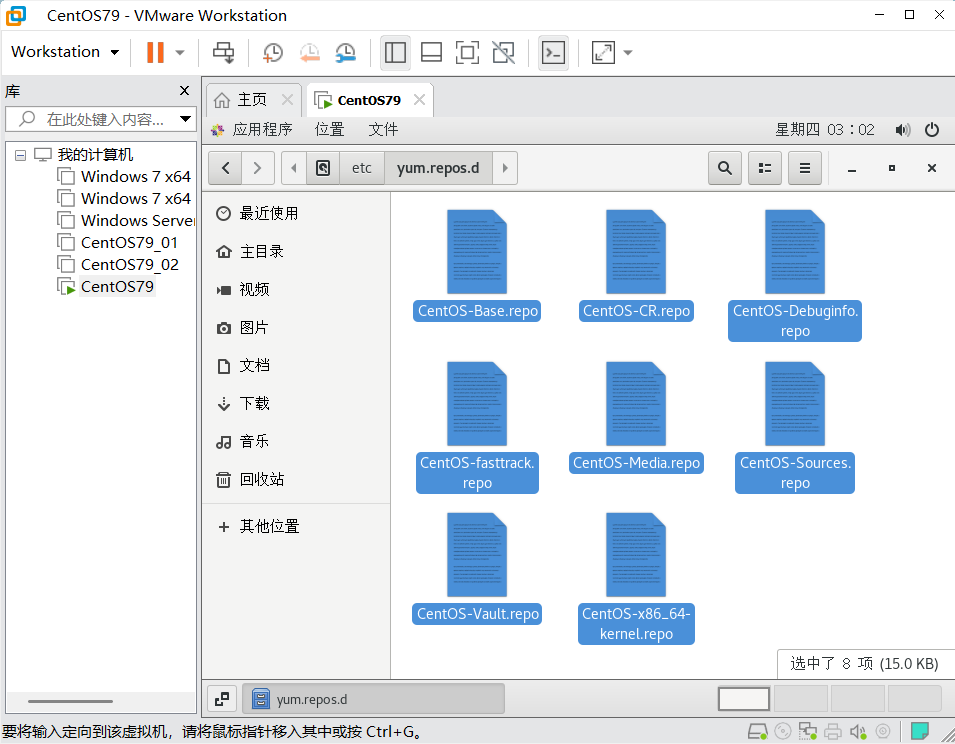955x744 pixels.
Task: Click the sound card status icon
Action: [x=858, y=731]
